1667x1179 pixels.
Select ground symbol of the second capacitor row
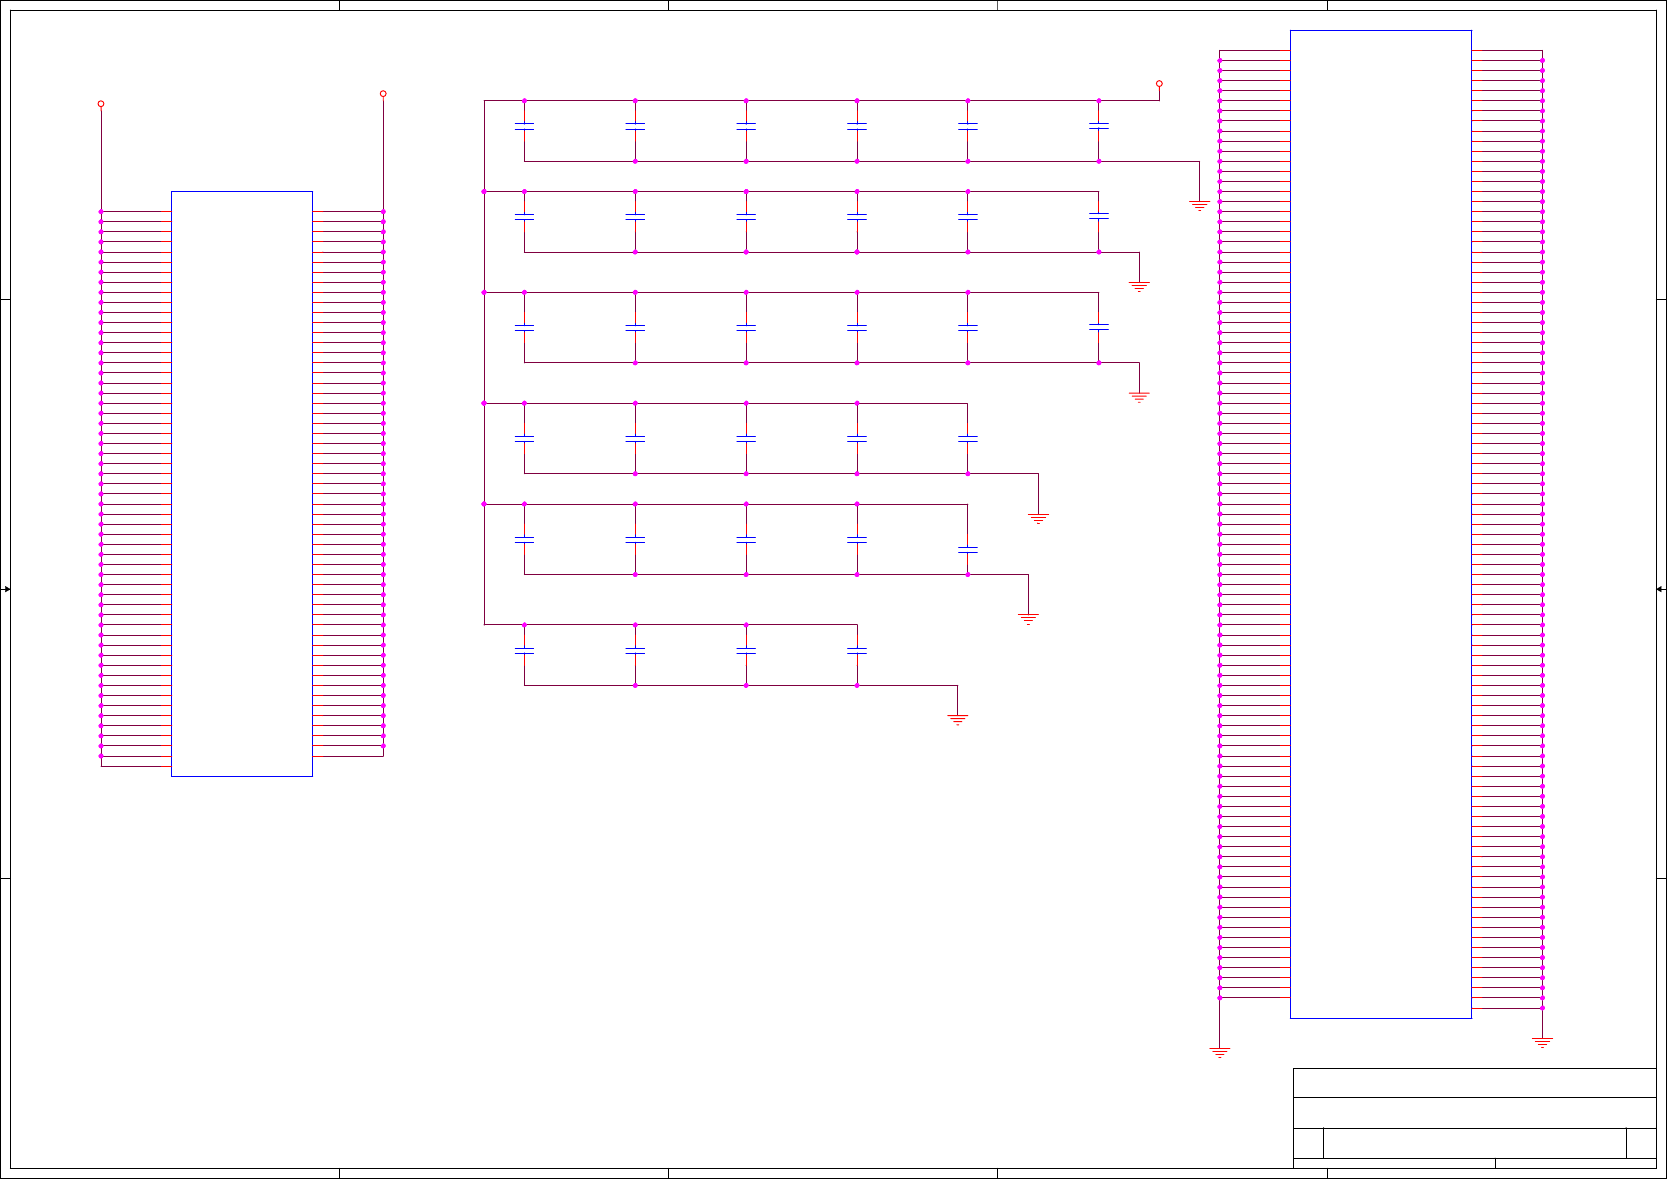coord(1139,286)
